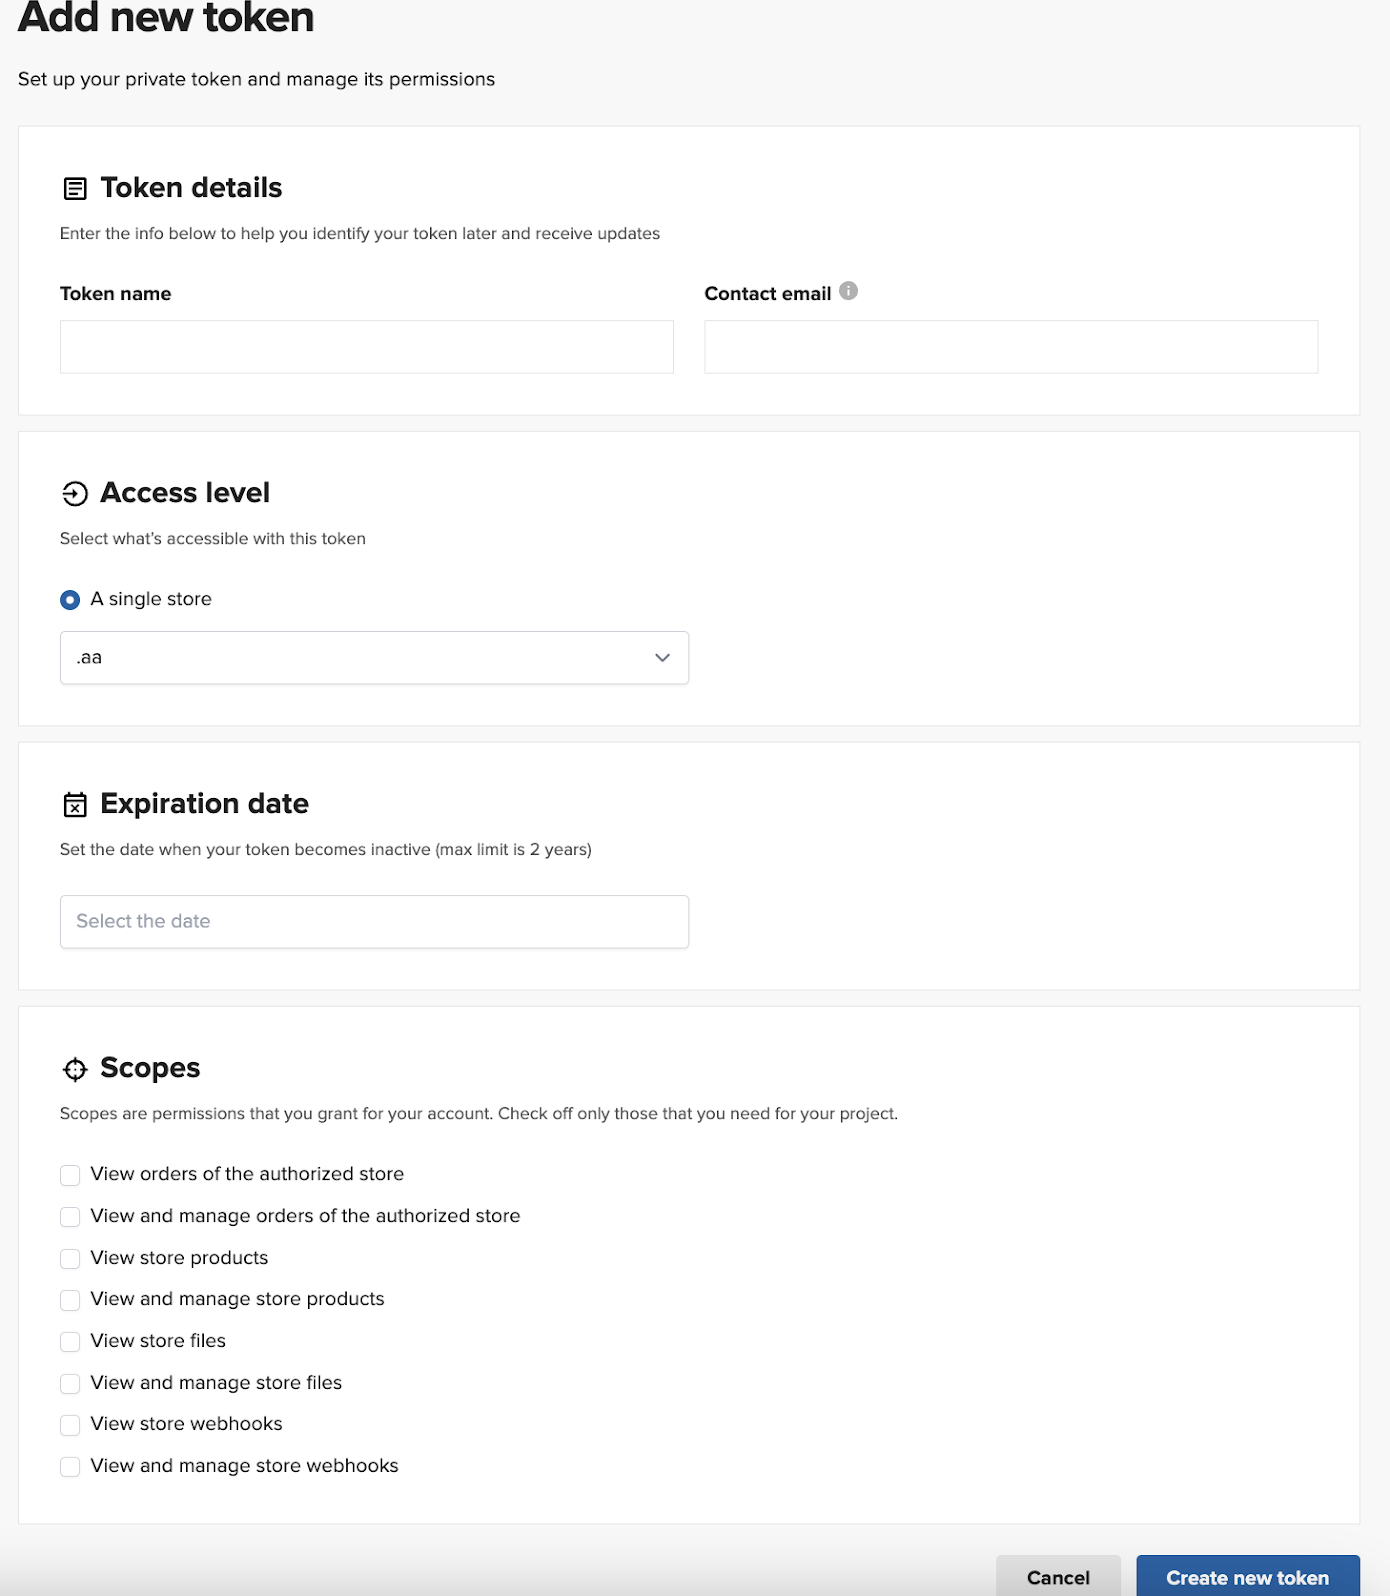This screenshot has height=1596, width=1390.
Task: Click the Token name input field
Action: 366,347
